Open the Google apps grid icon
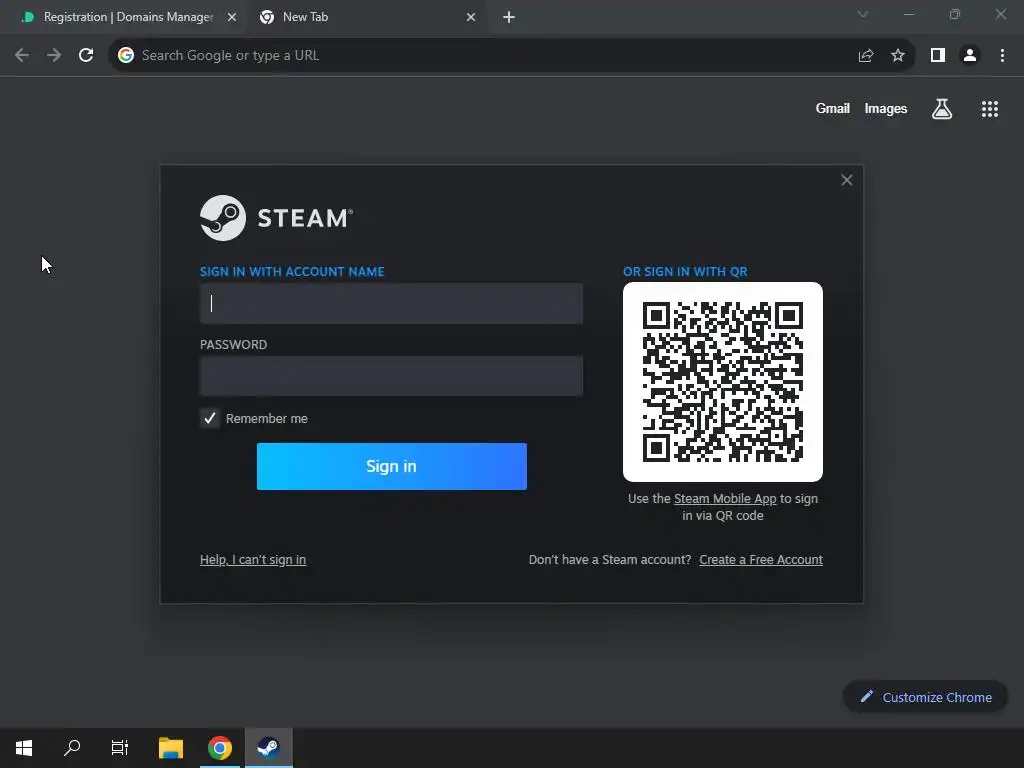 coord(990,109)
